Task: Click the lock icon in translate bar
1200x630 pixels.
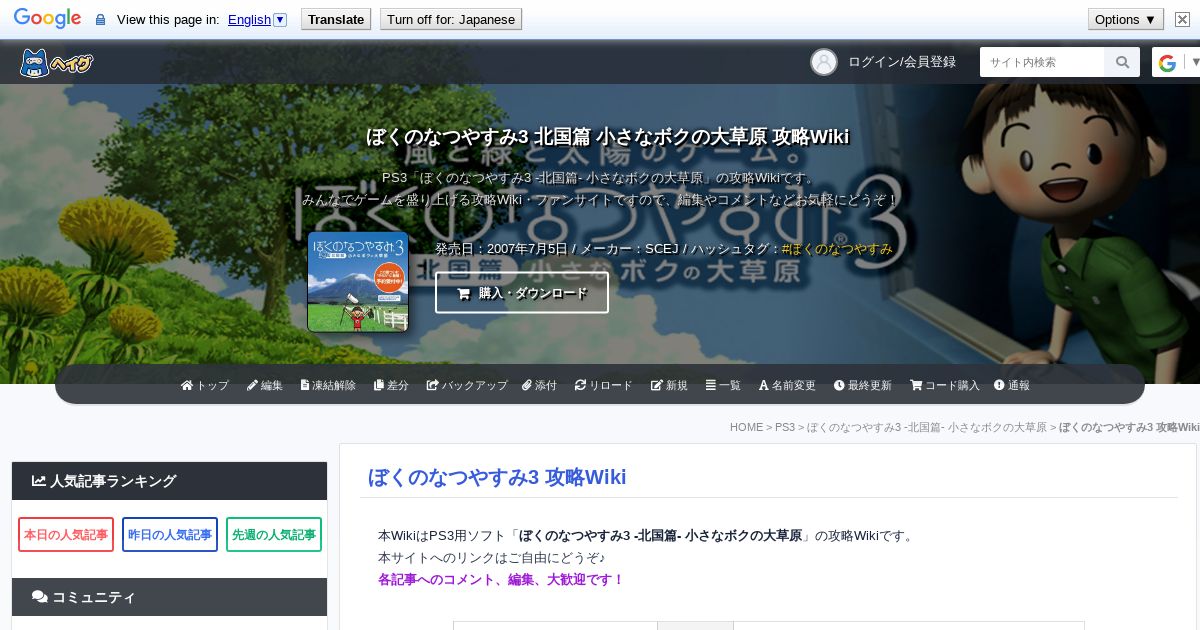Action: 100,19
